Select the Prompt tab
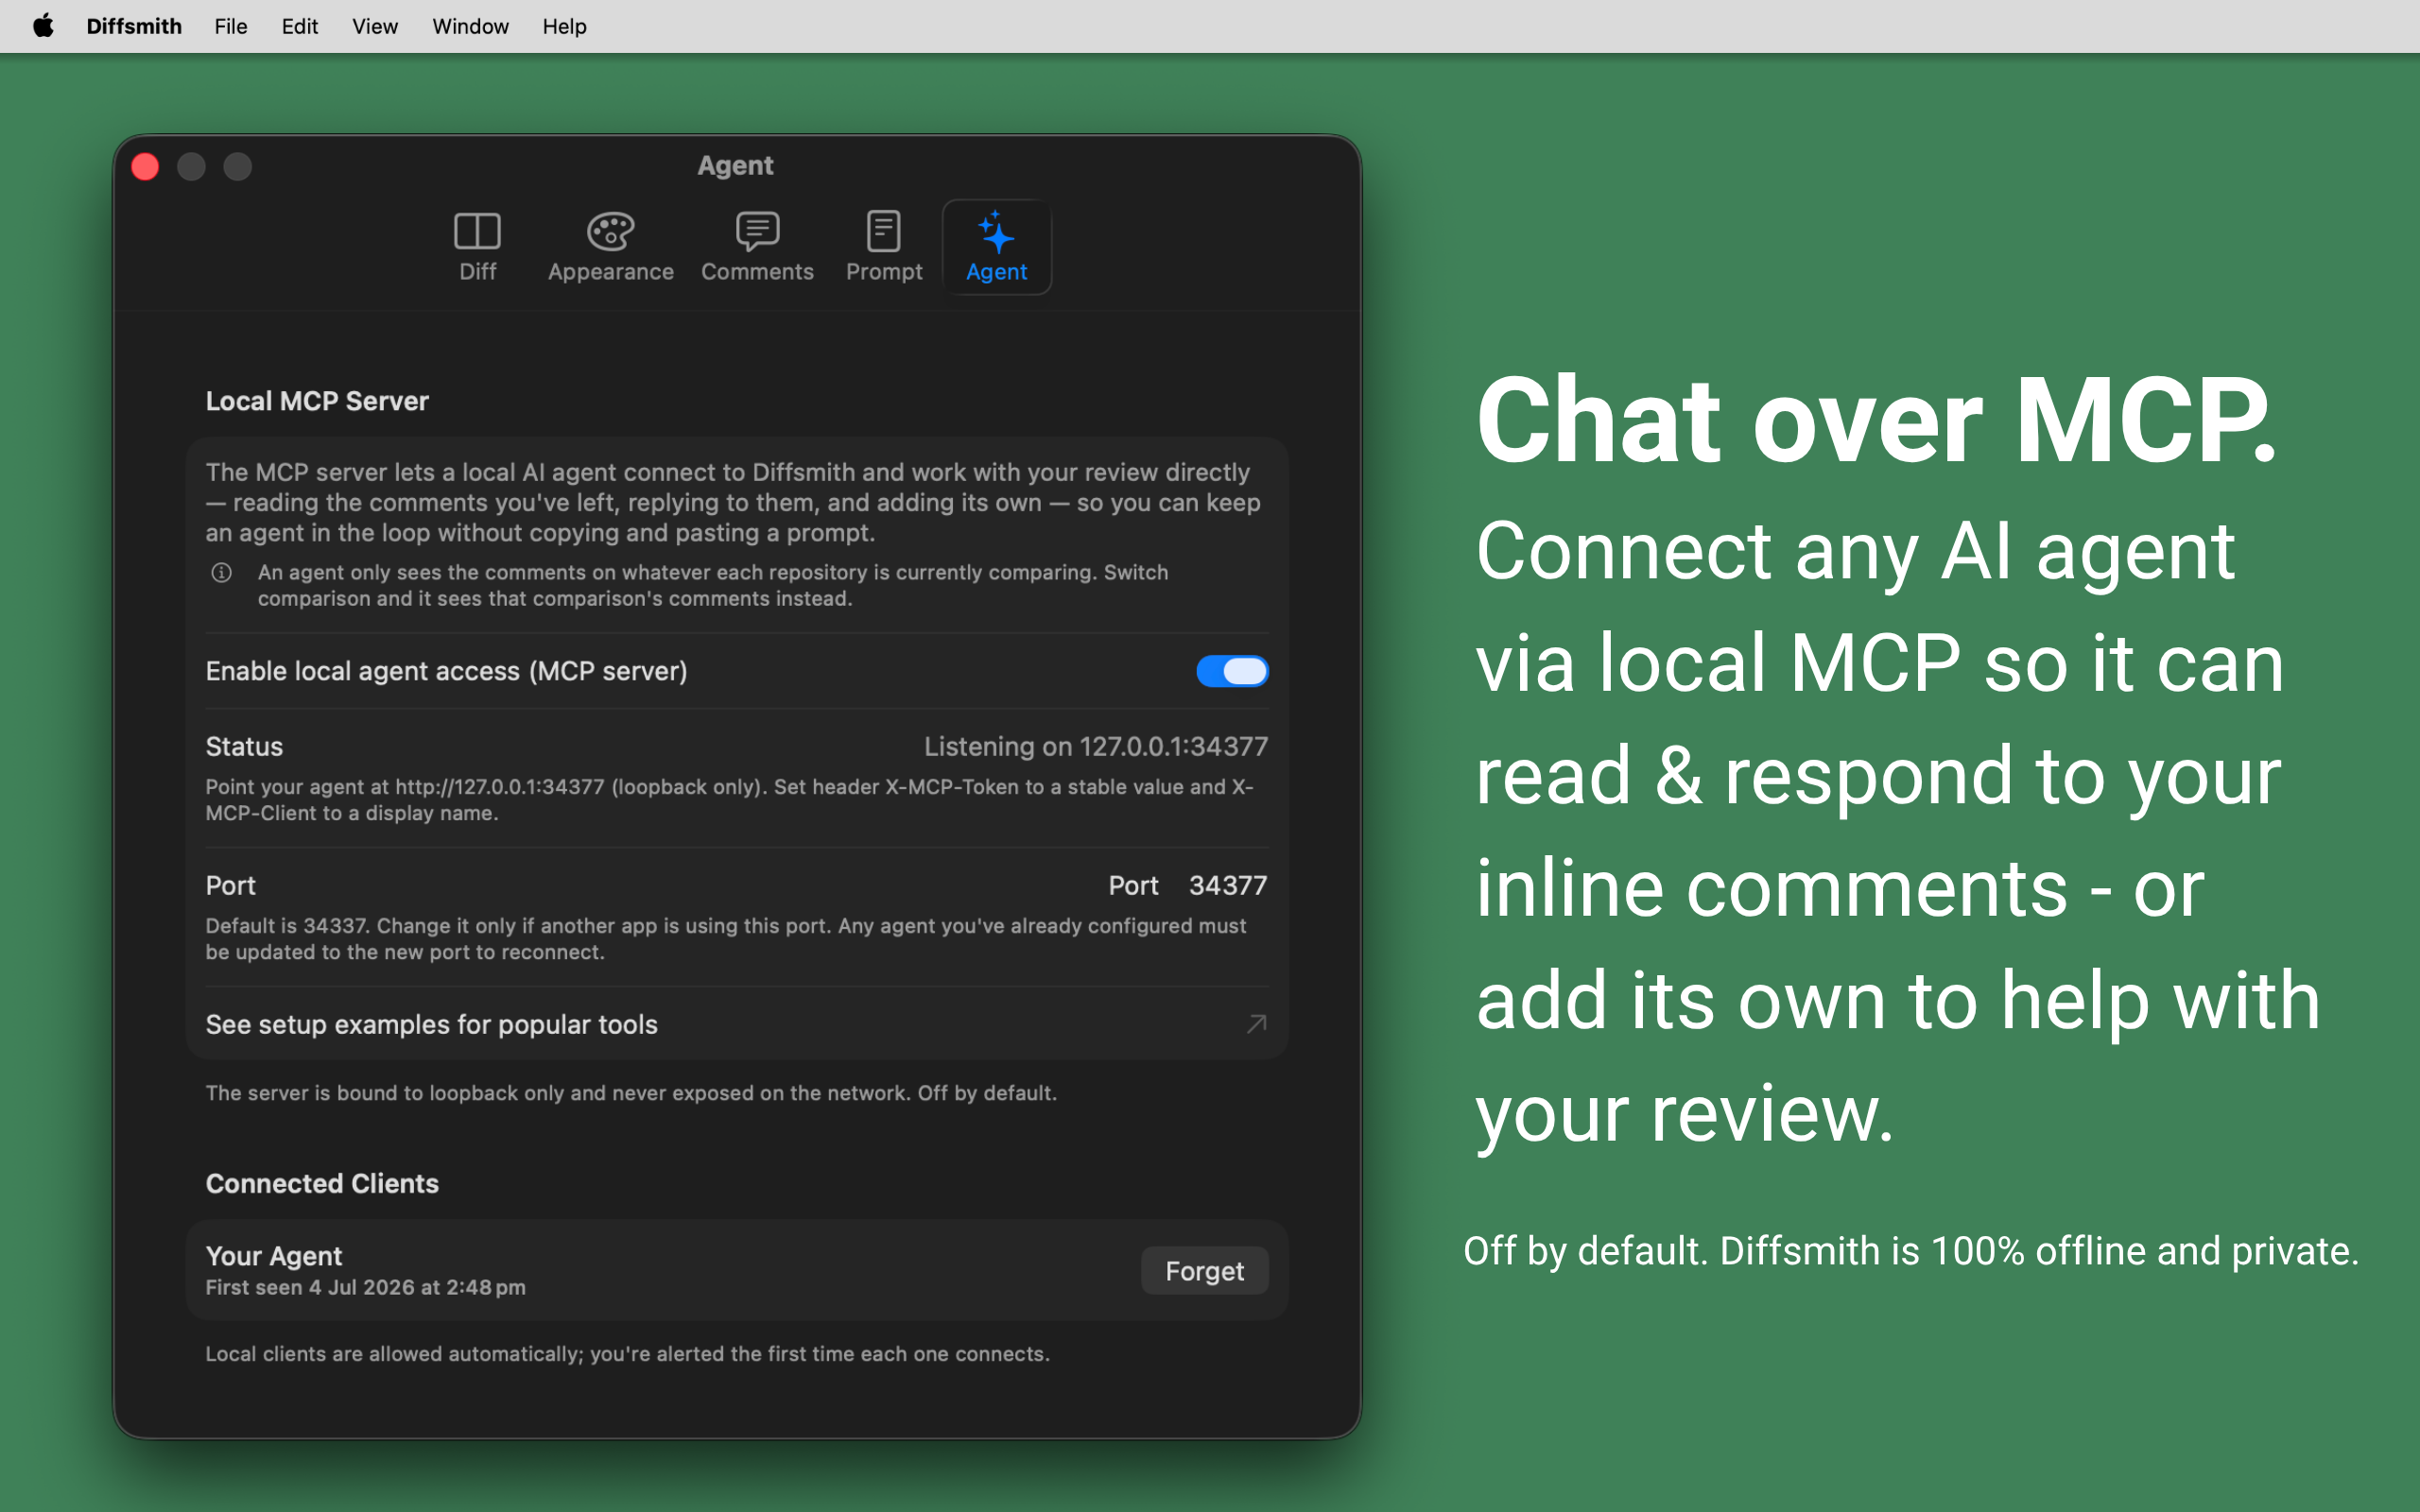Screen dimensions: 2420x1512 pos(884,247)
